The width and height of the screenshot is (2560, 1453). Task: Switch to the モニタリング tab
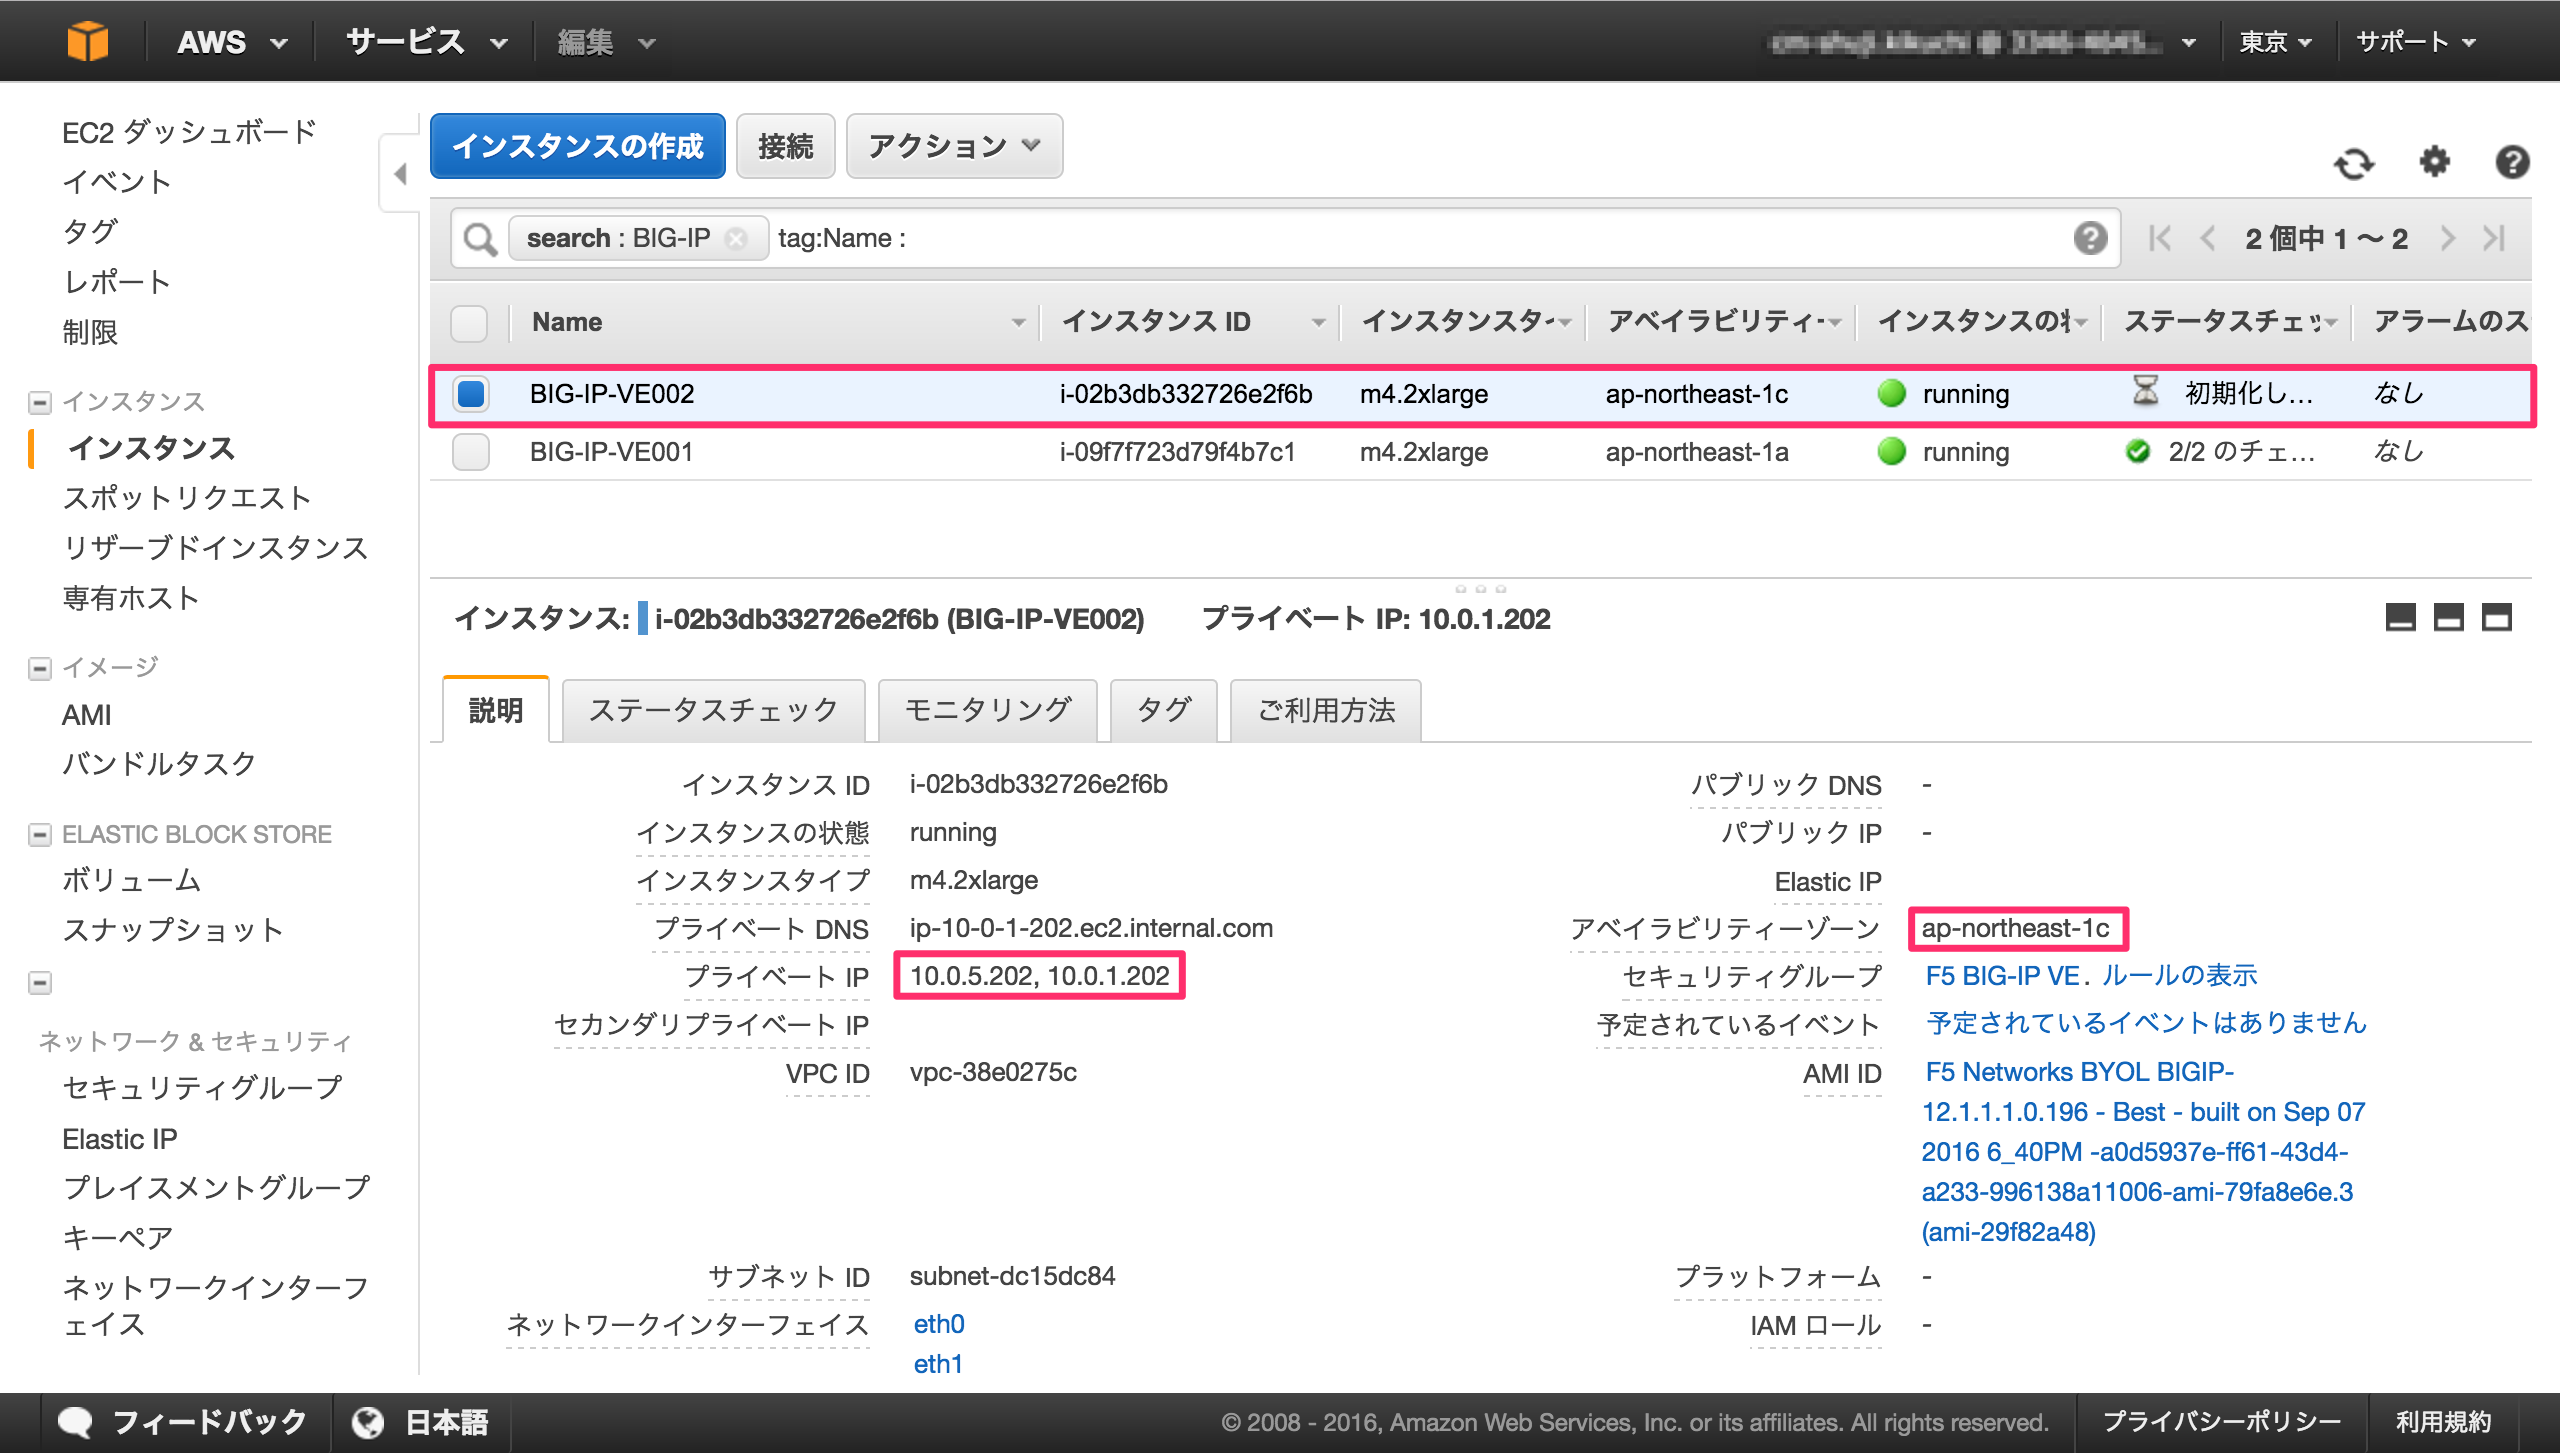coord(987,710)
